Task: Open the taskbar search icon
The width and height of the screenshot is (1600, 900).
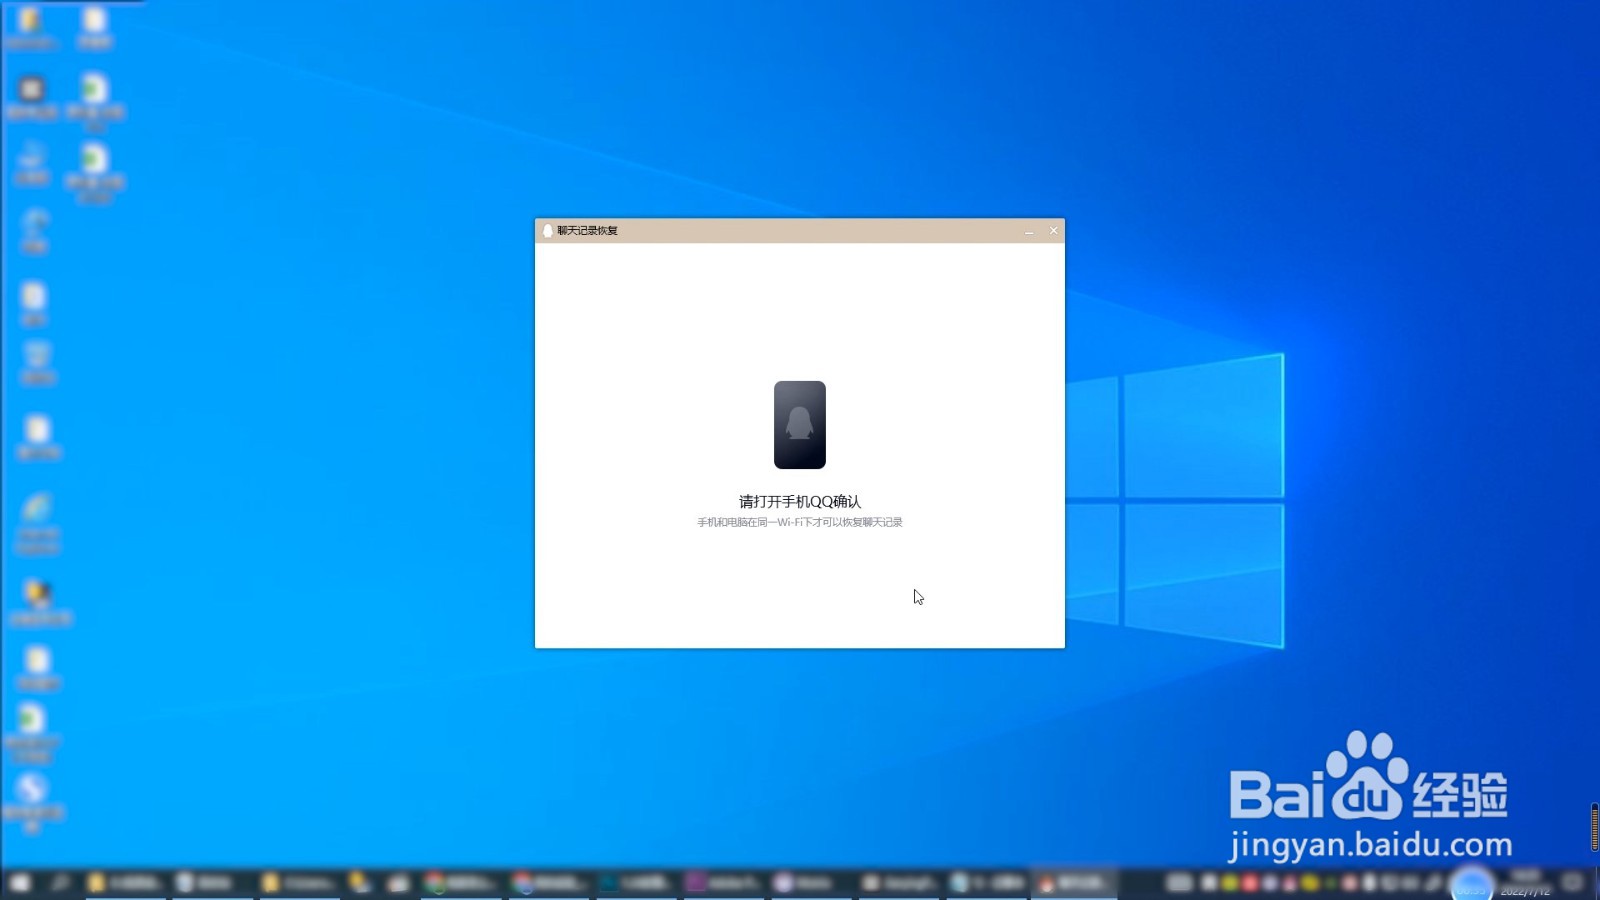Action: (62, 883)
